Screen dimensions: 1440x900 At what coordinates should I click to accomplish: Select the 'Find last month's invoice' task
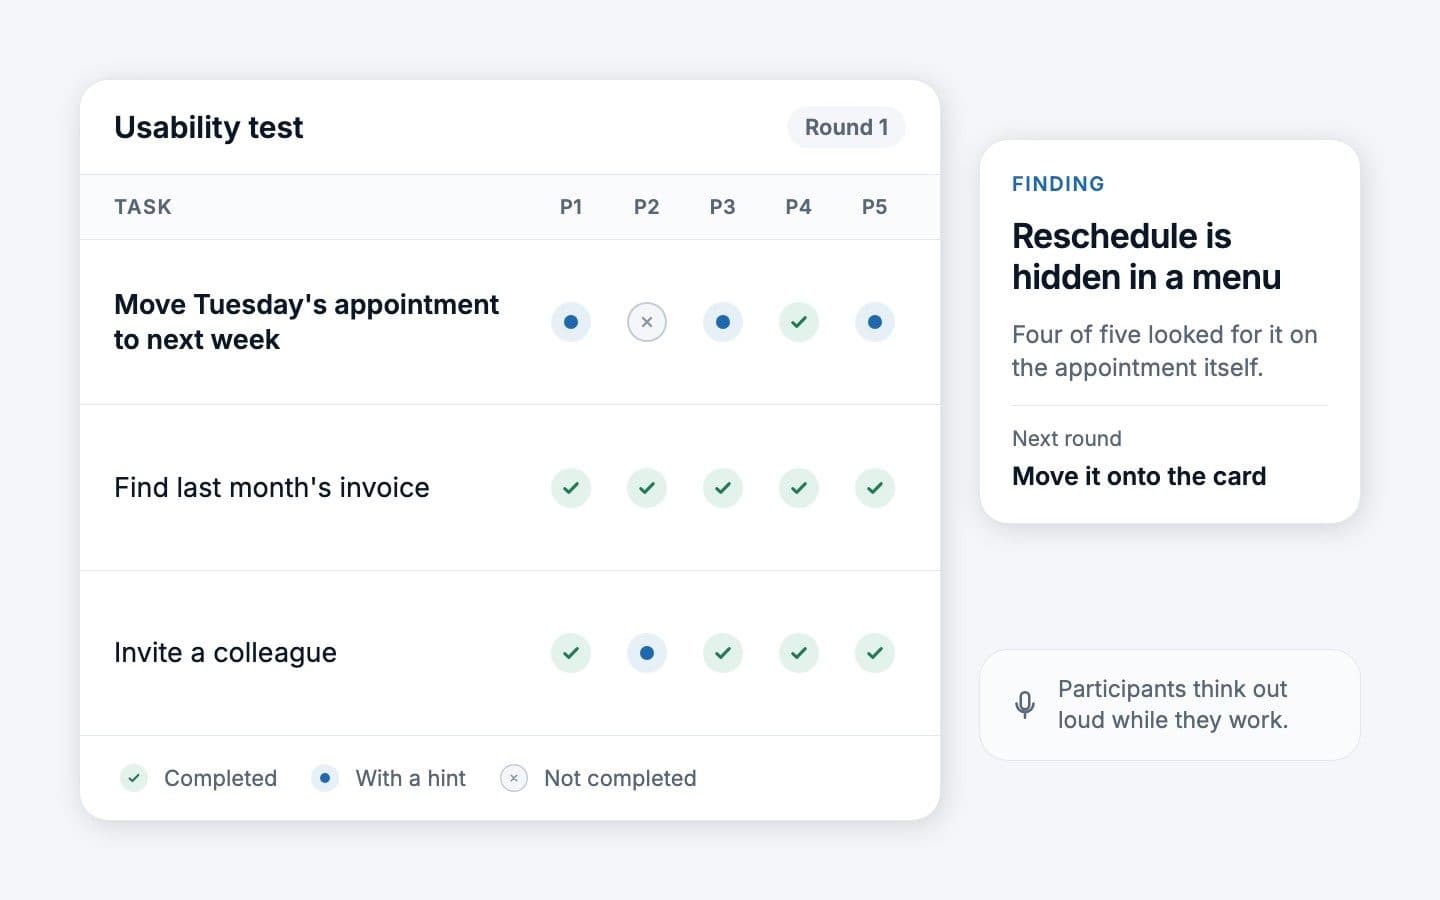point(272,488)
